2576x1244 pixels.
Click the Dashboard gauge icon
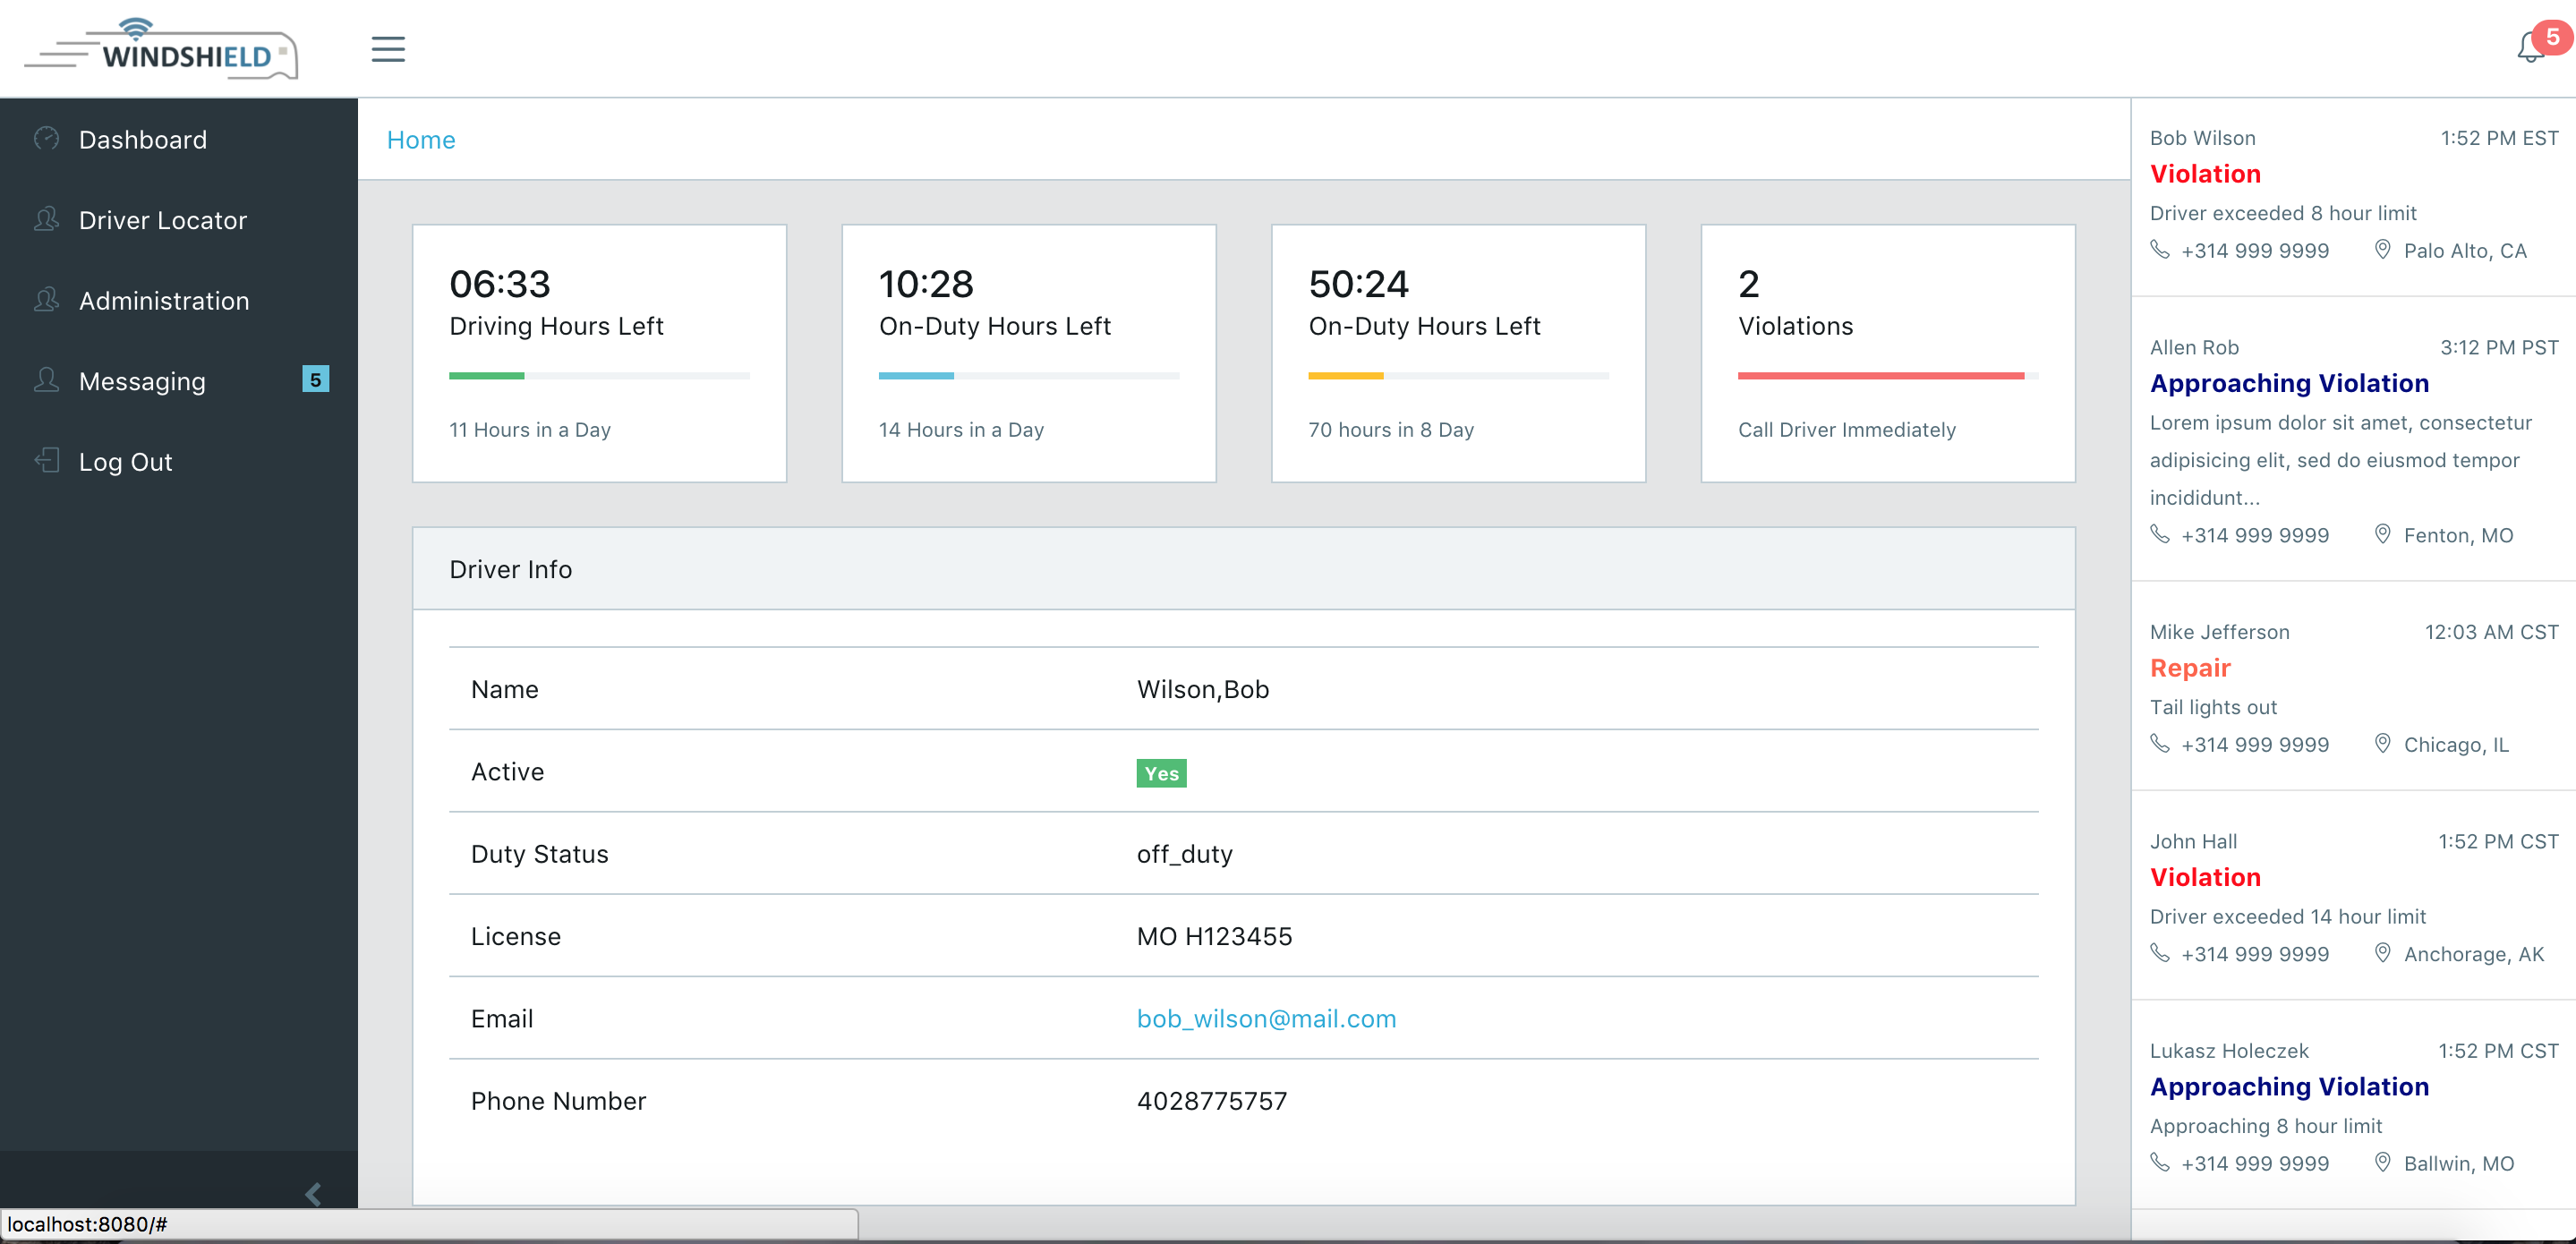coord(46,139)
